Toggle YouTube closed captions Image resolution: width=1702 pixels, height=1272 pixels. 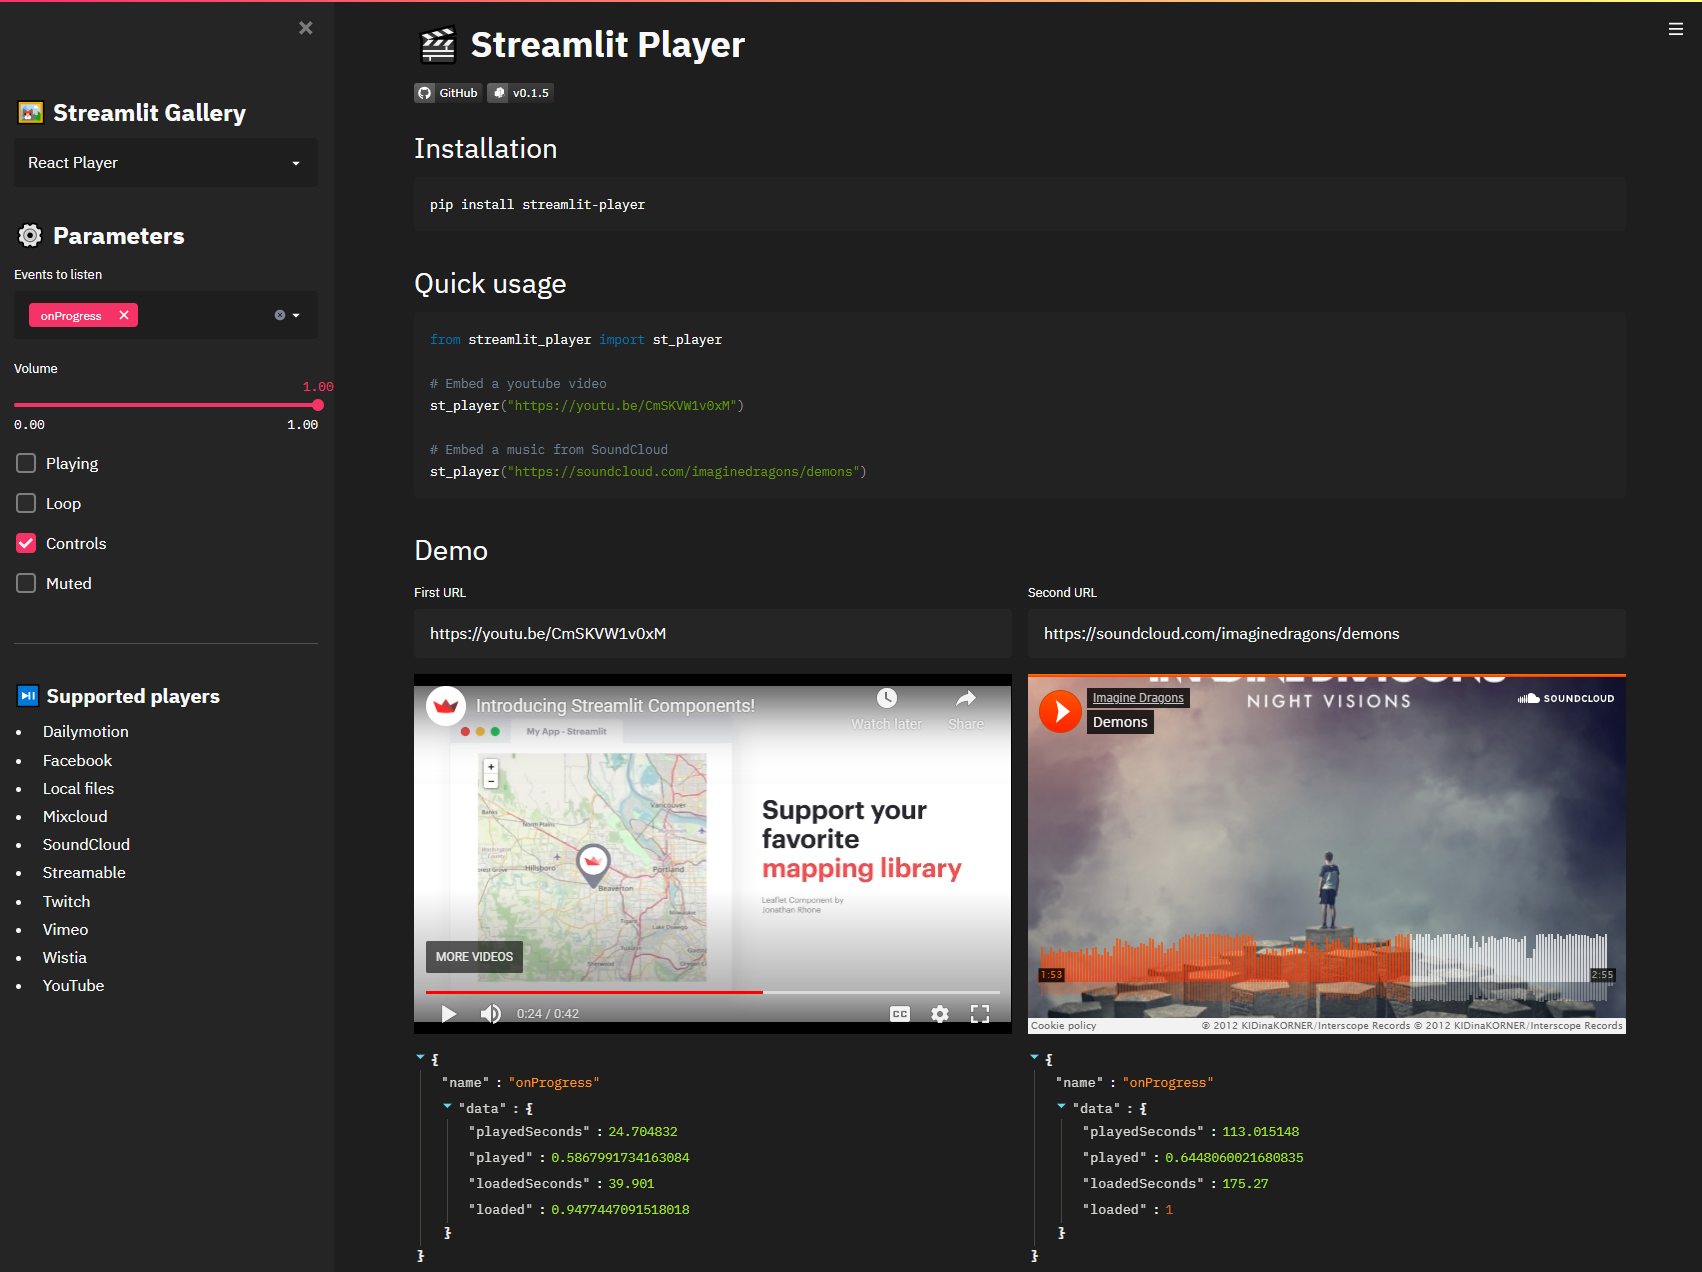pos(900,1013)
